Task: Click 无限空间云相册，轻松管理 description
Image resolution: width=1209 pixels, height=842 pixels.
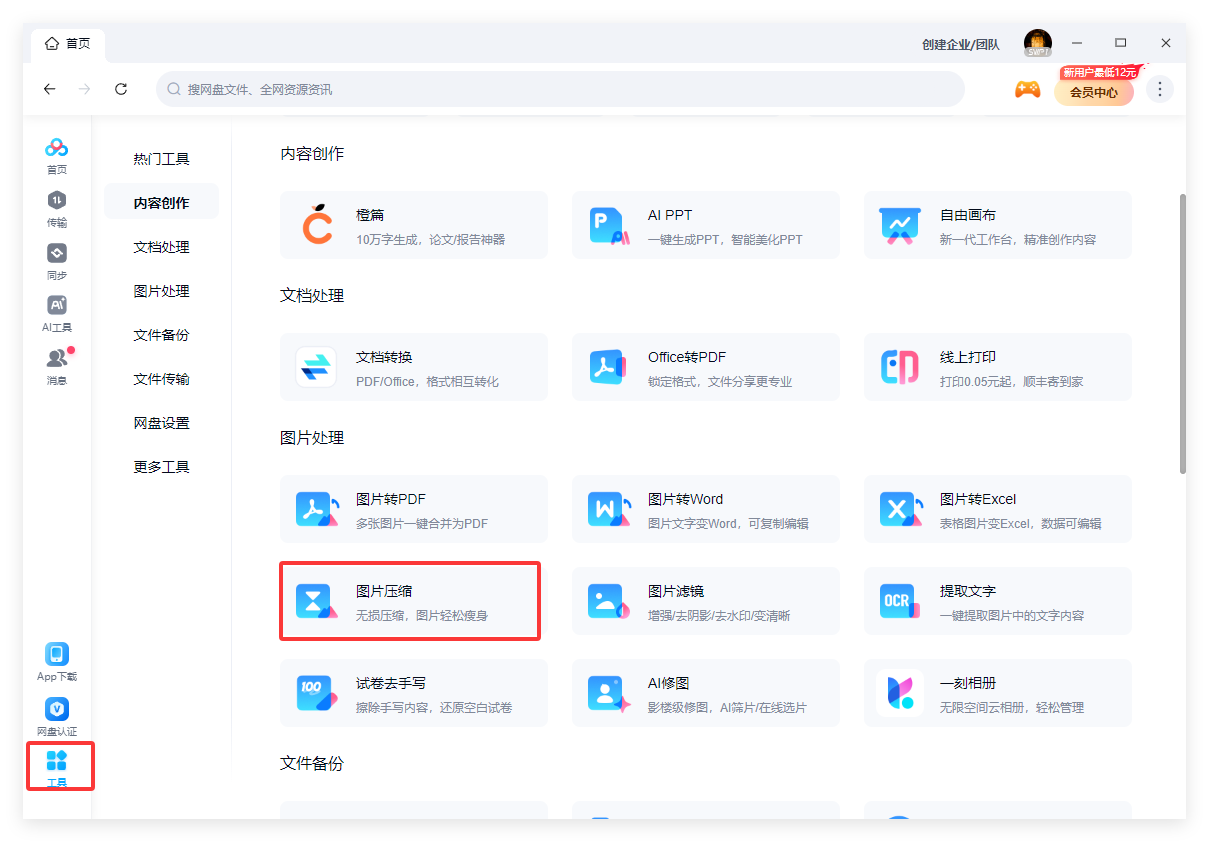Action: 1012,708
